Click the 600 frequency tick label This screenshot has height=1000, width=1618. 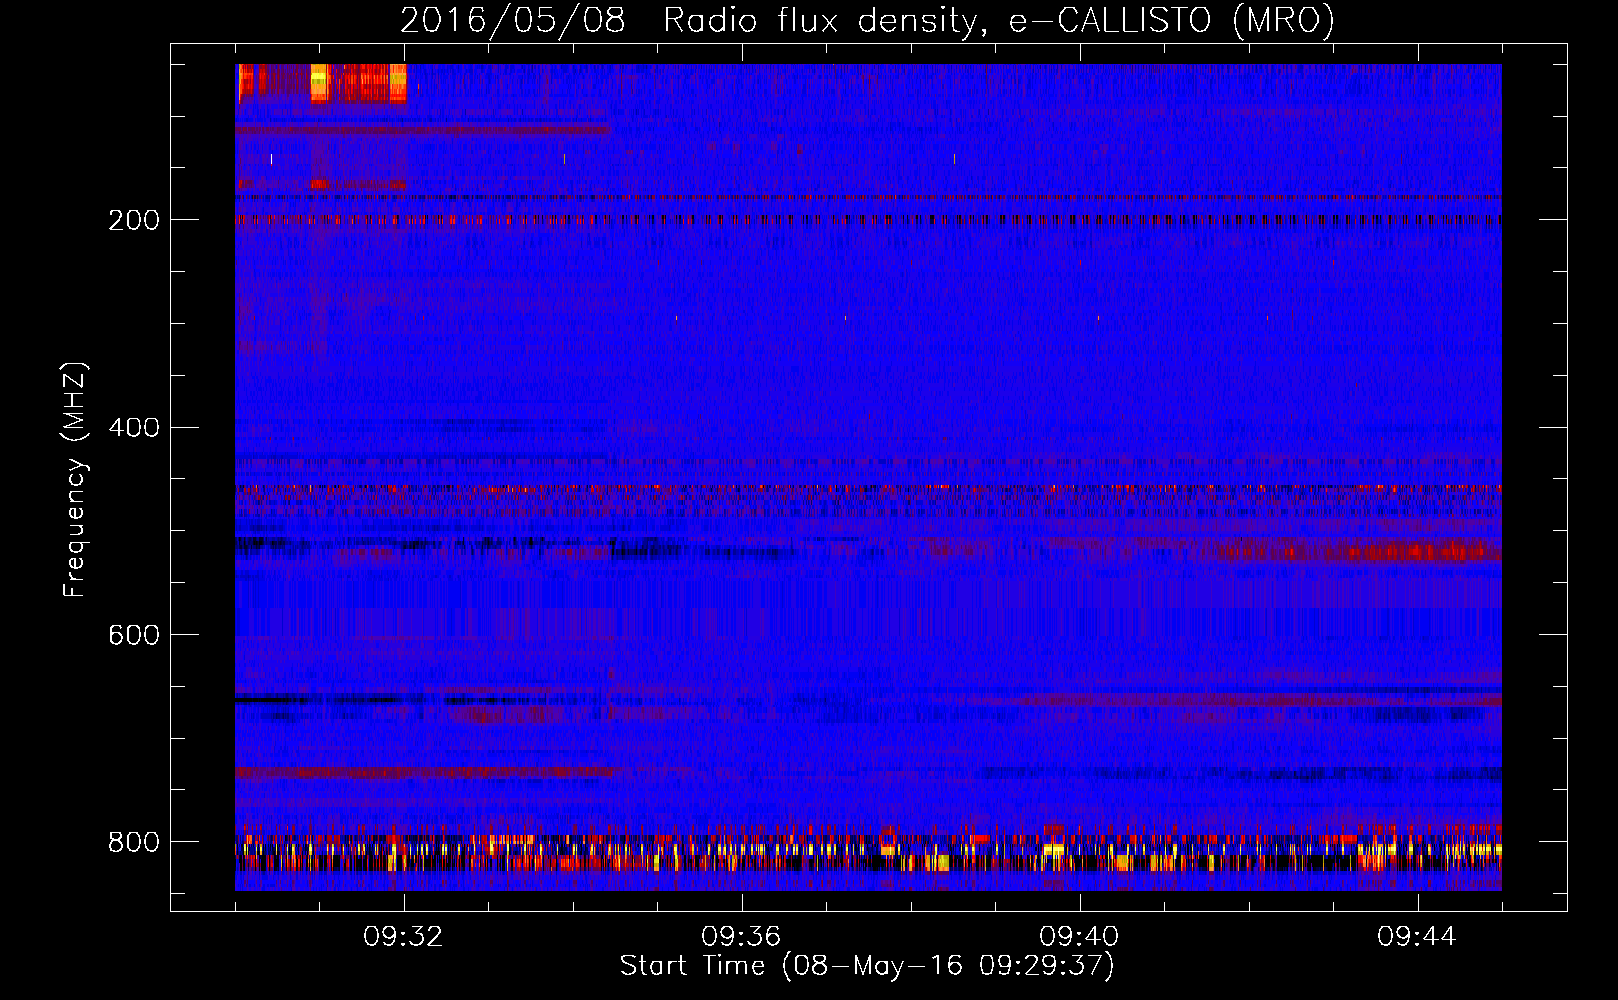pyautogui.click(x=134, y=635)
